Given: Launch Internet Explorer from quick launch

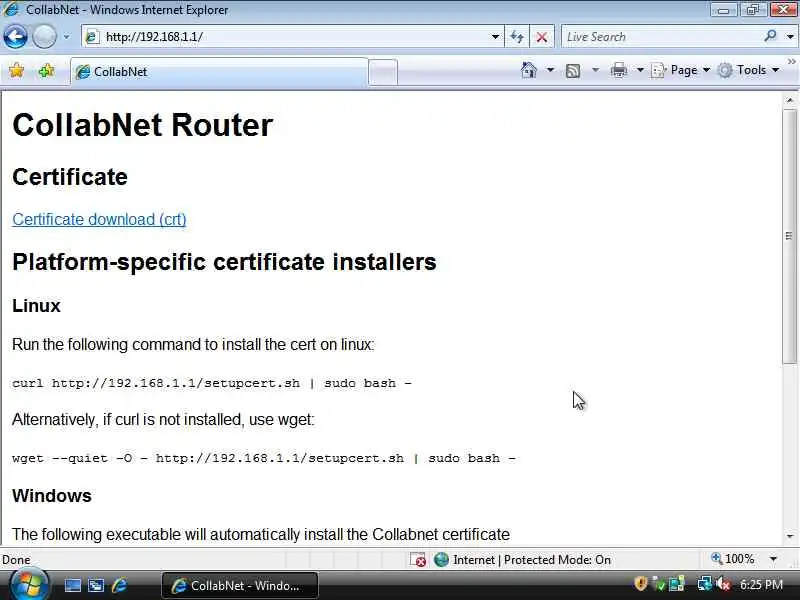Looking at the screenshot, I should (x=119, y=585).
